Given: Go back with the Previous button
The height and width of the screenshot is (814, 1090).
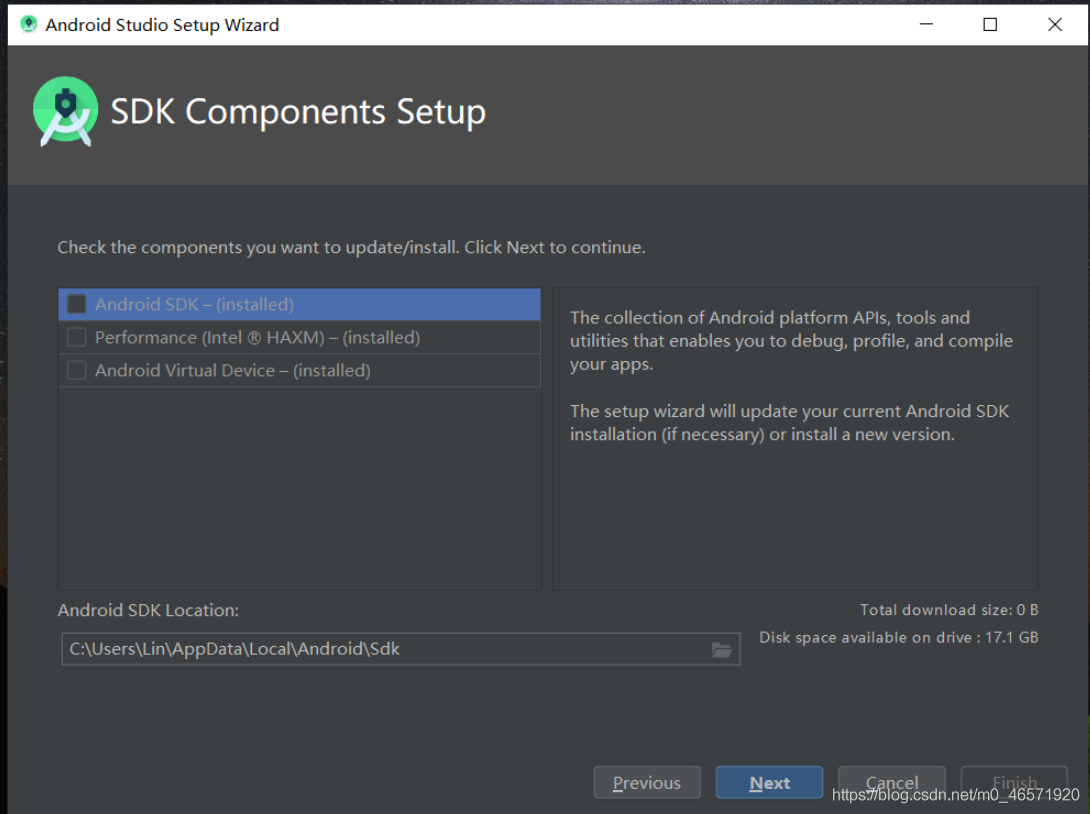Looking at the screenshot, I should click(646, 783).
